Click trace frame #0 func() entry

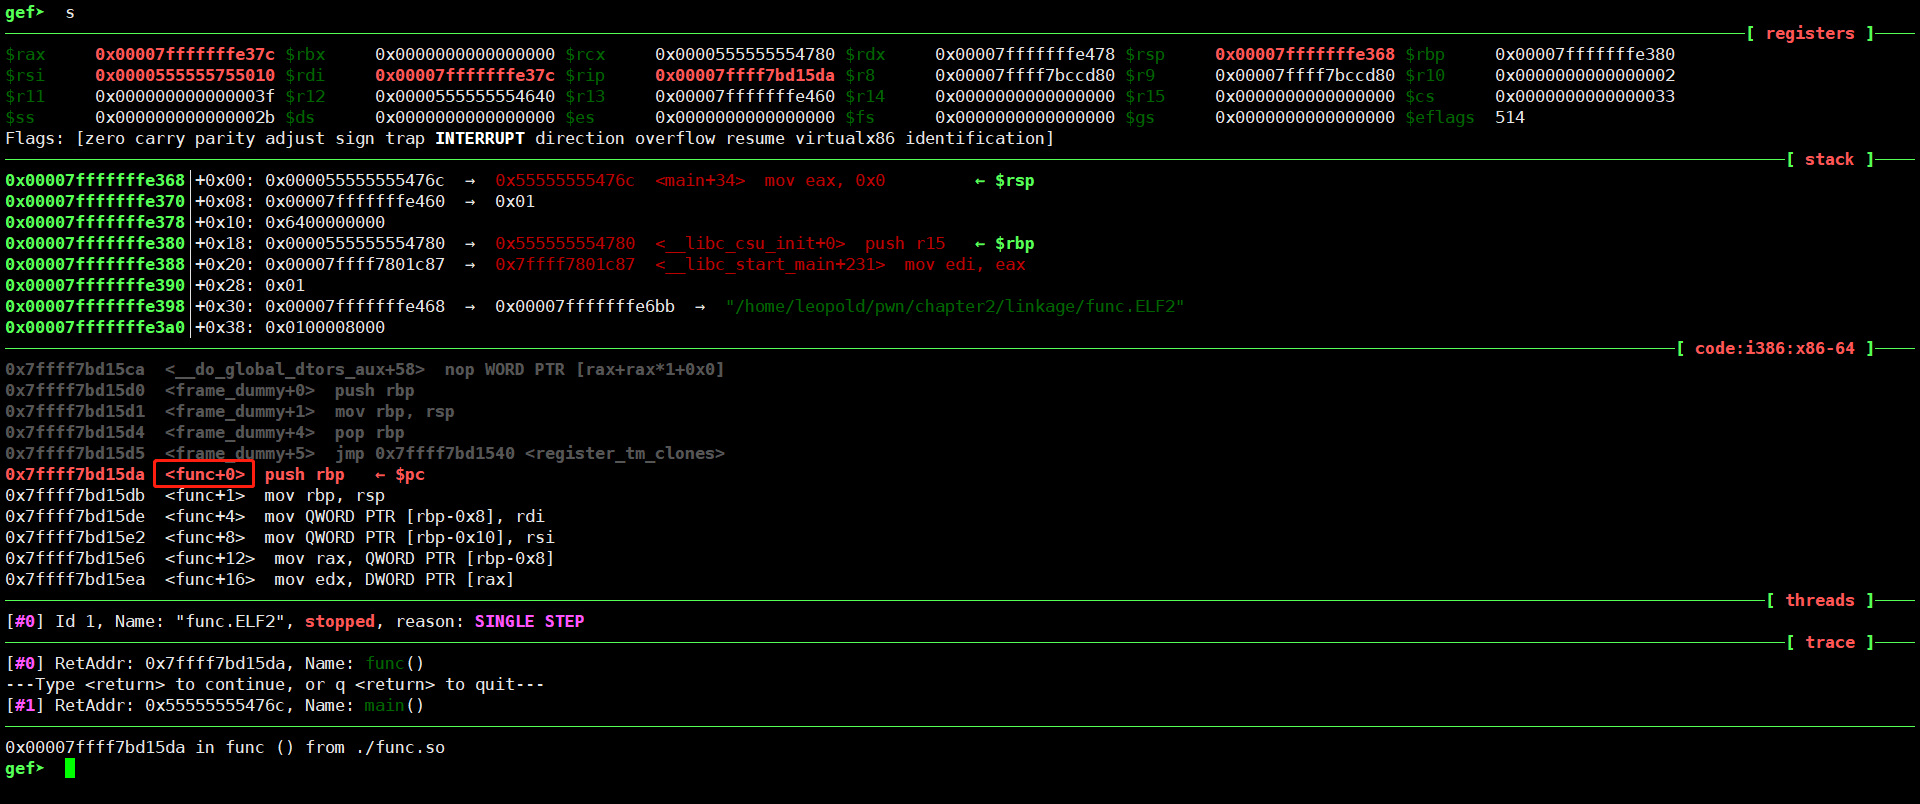coord(215,663)
